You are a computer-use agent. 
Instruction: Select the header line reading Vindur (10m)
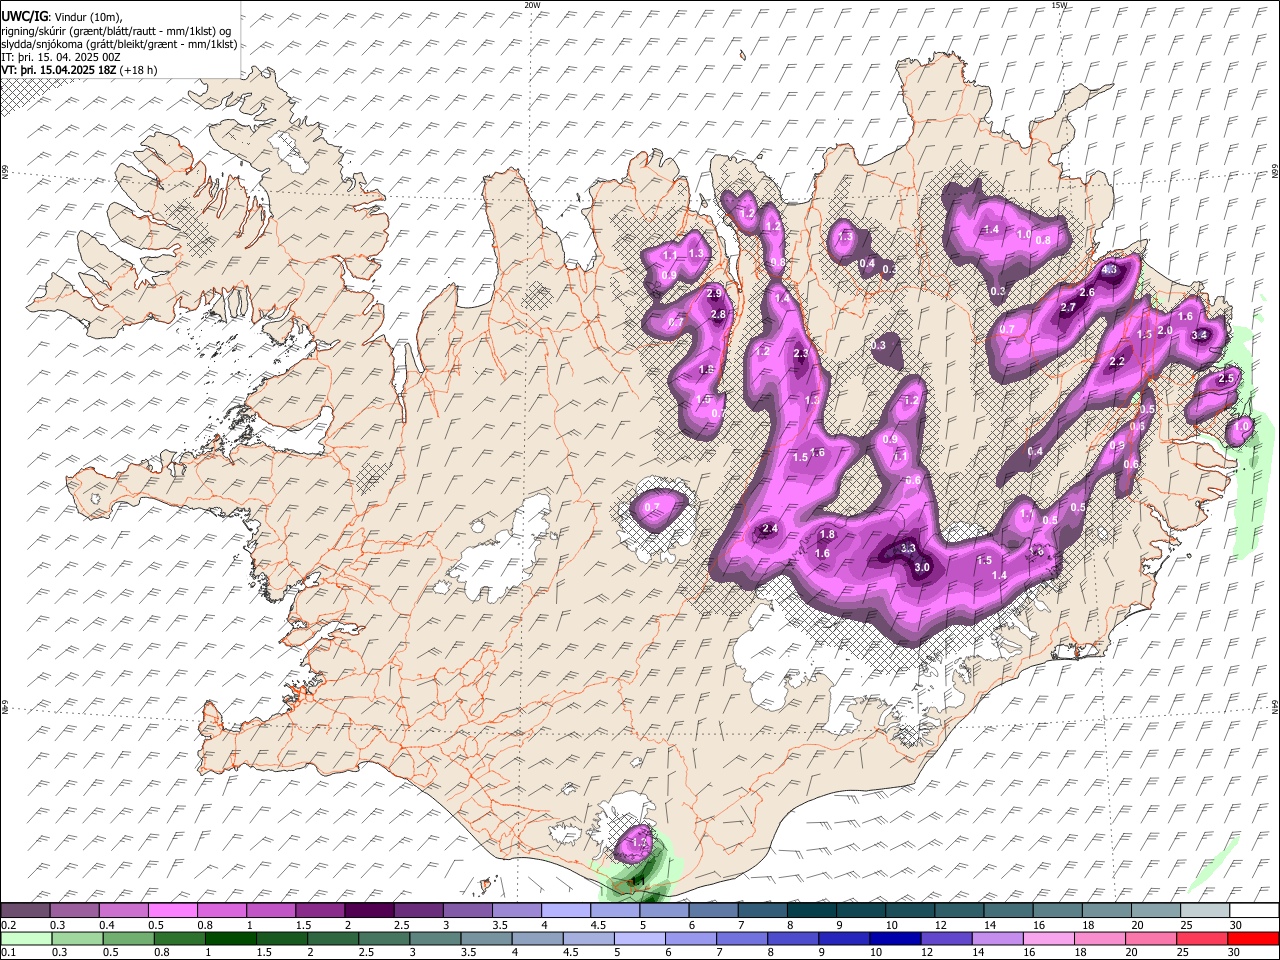point(88,16)
